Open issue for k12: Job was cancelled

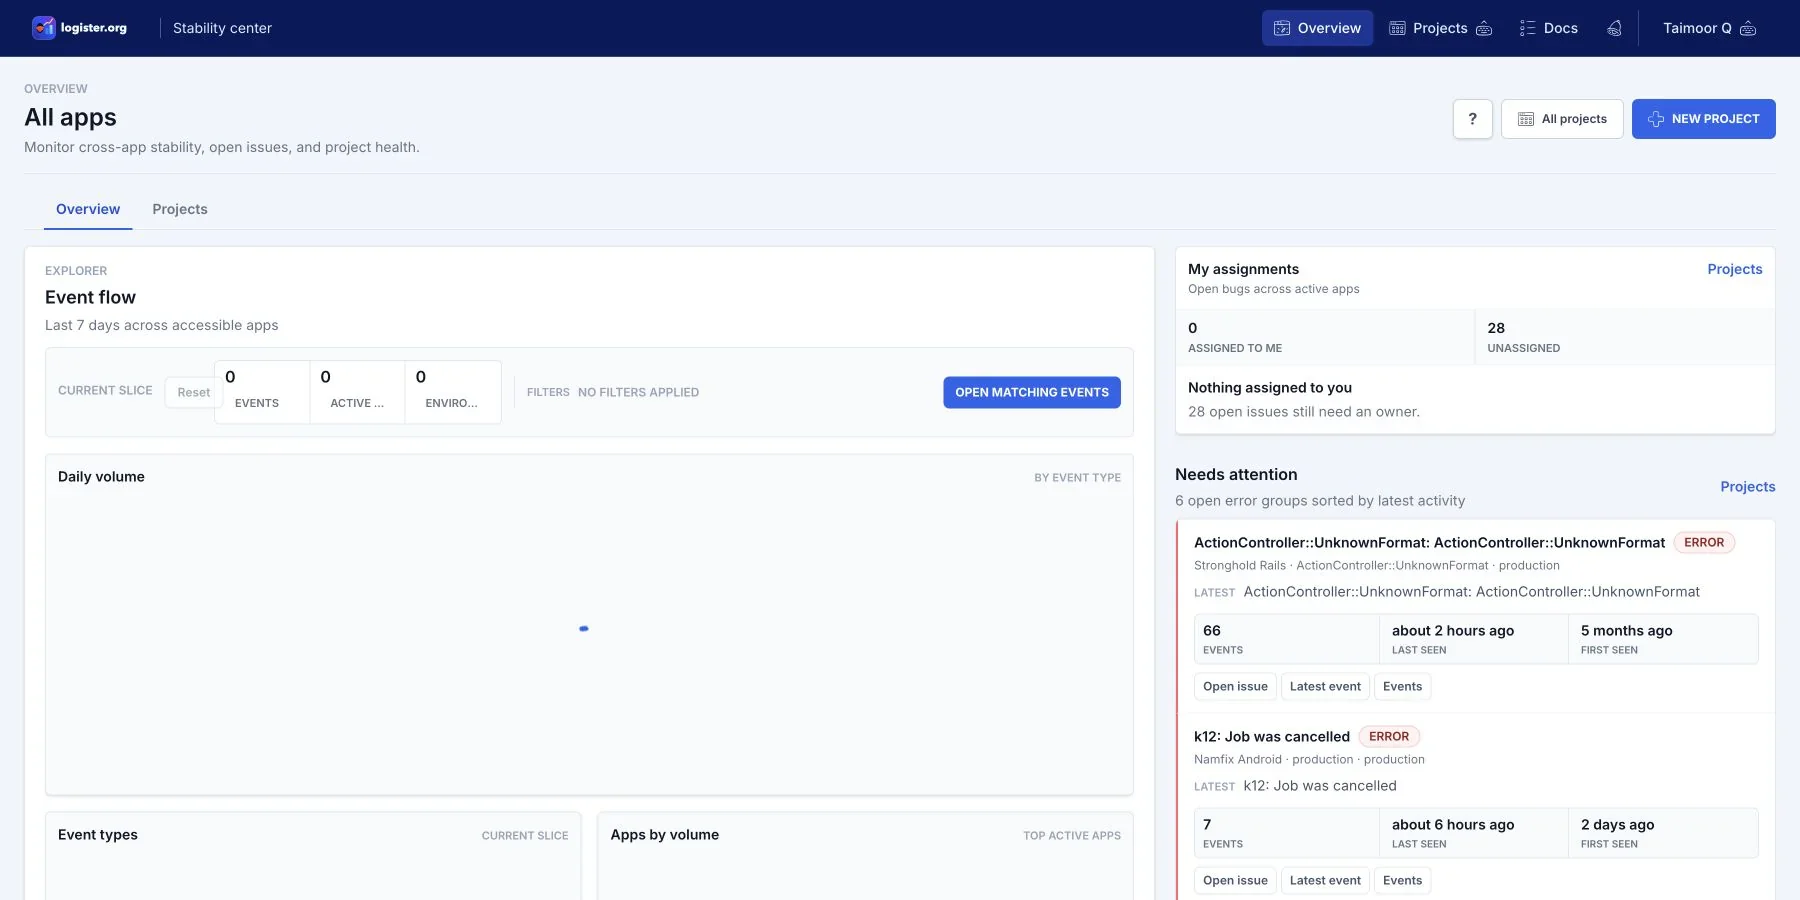point(1235,880)
